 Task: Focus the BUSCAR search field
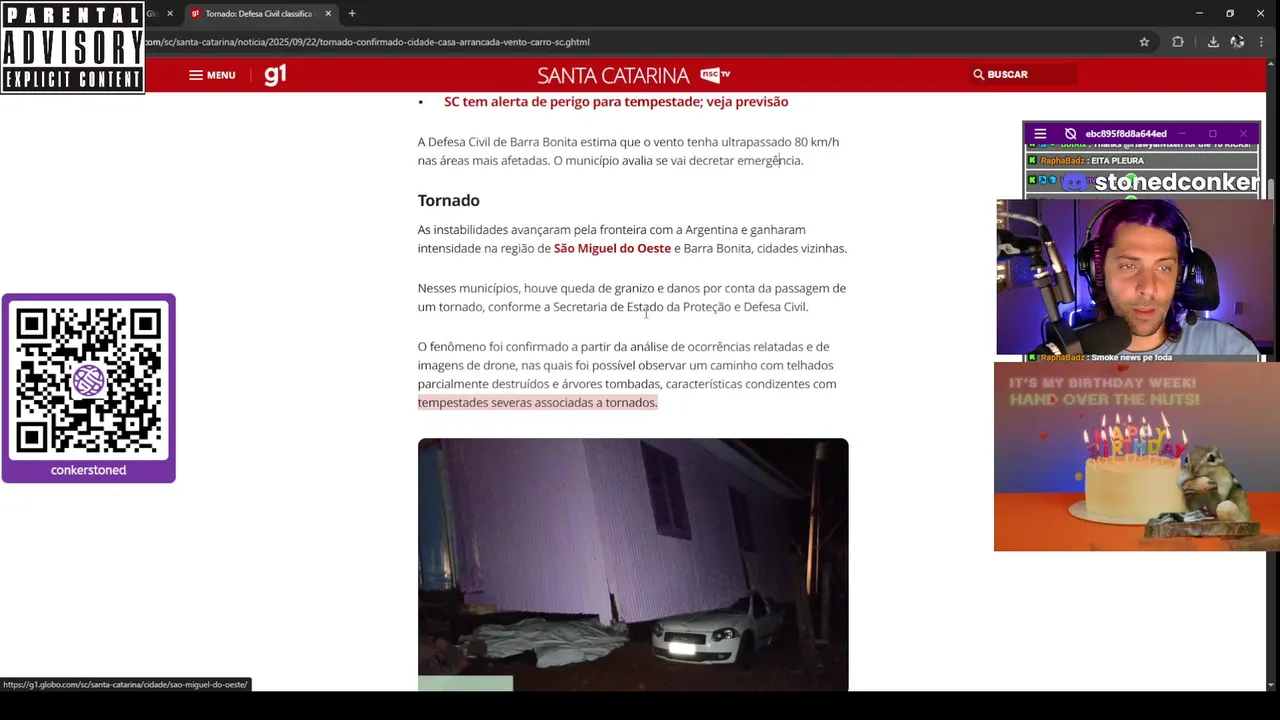point(1024,74)
